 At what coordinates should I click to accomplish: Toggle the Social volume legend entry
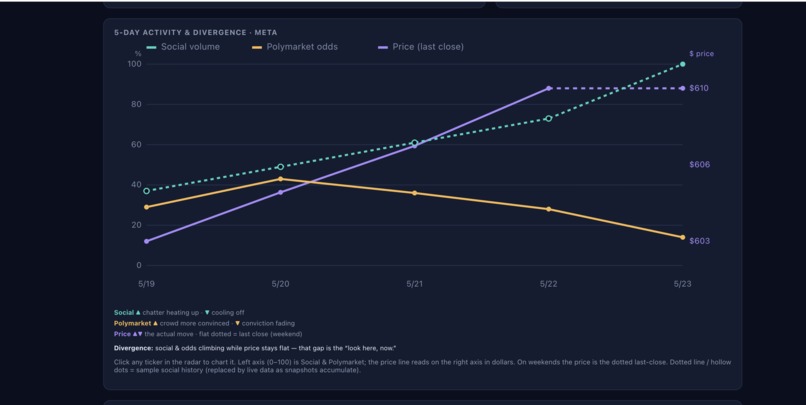pyautogui.click(x=183, y=47)
